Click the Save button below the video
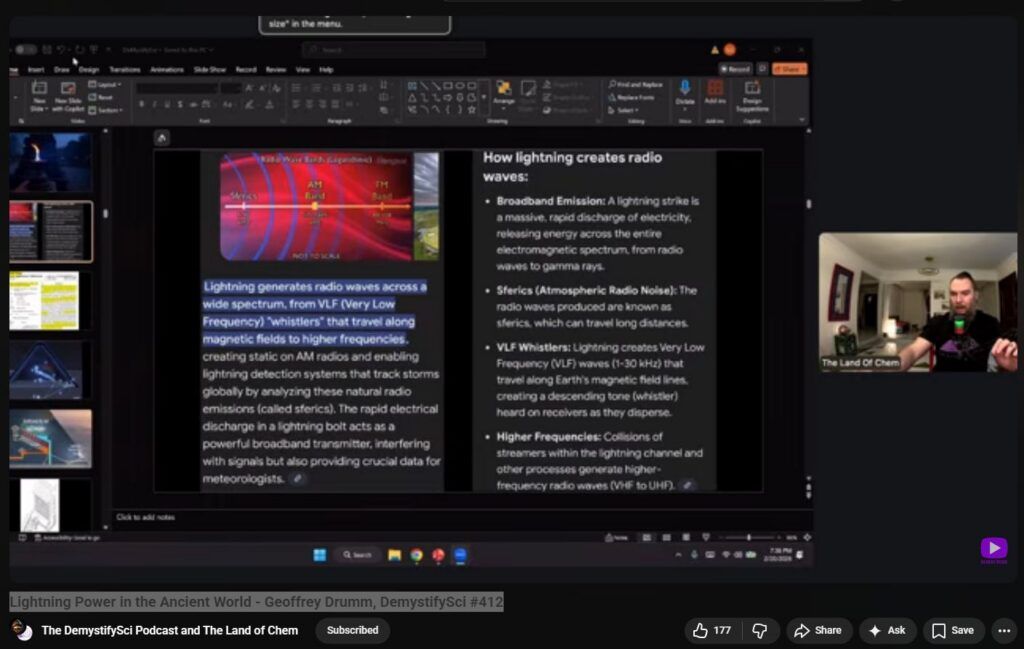Viewport: 1024px width, 649px height. 953,631
